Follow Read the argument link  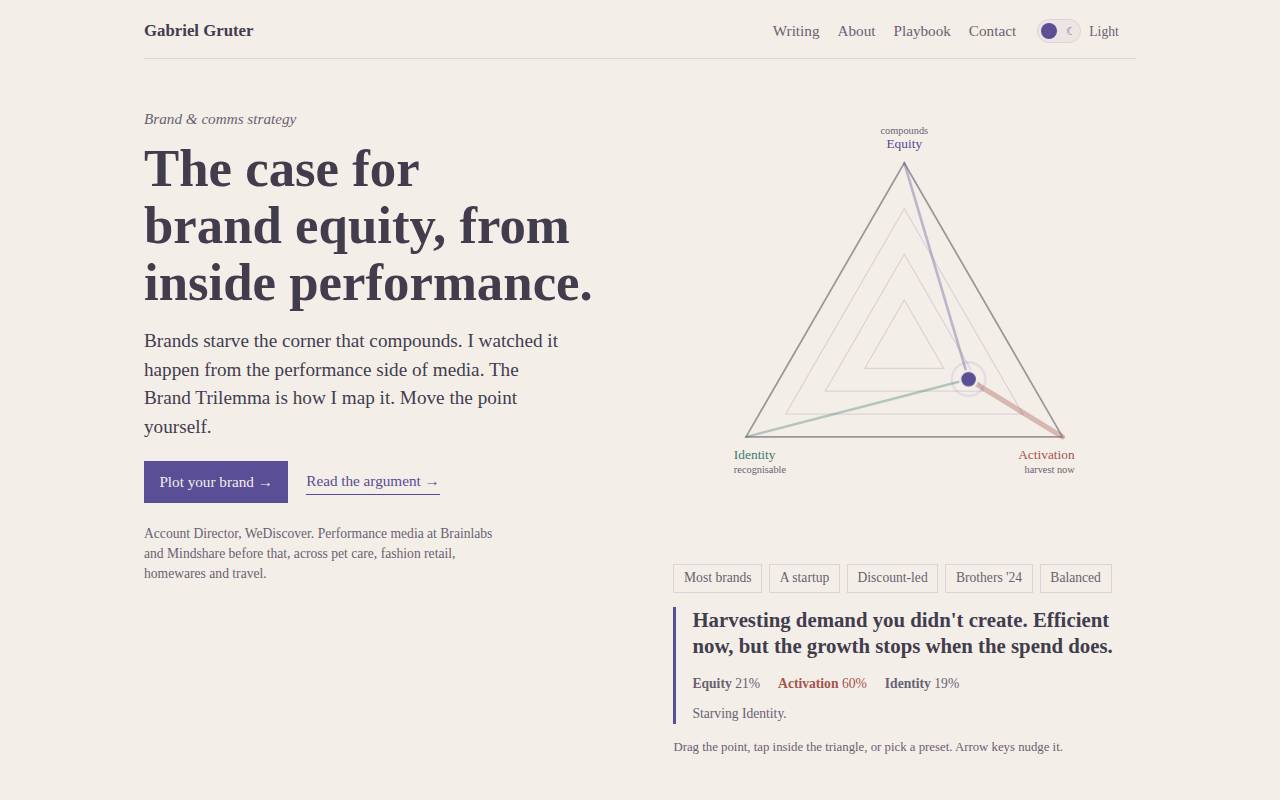coord(372,482)
